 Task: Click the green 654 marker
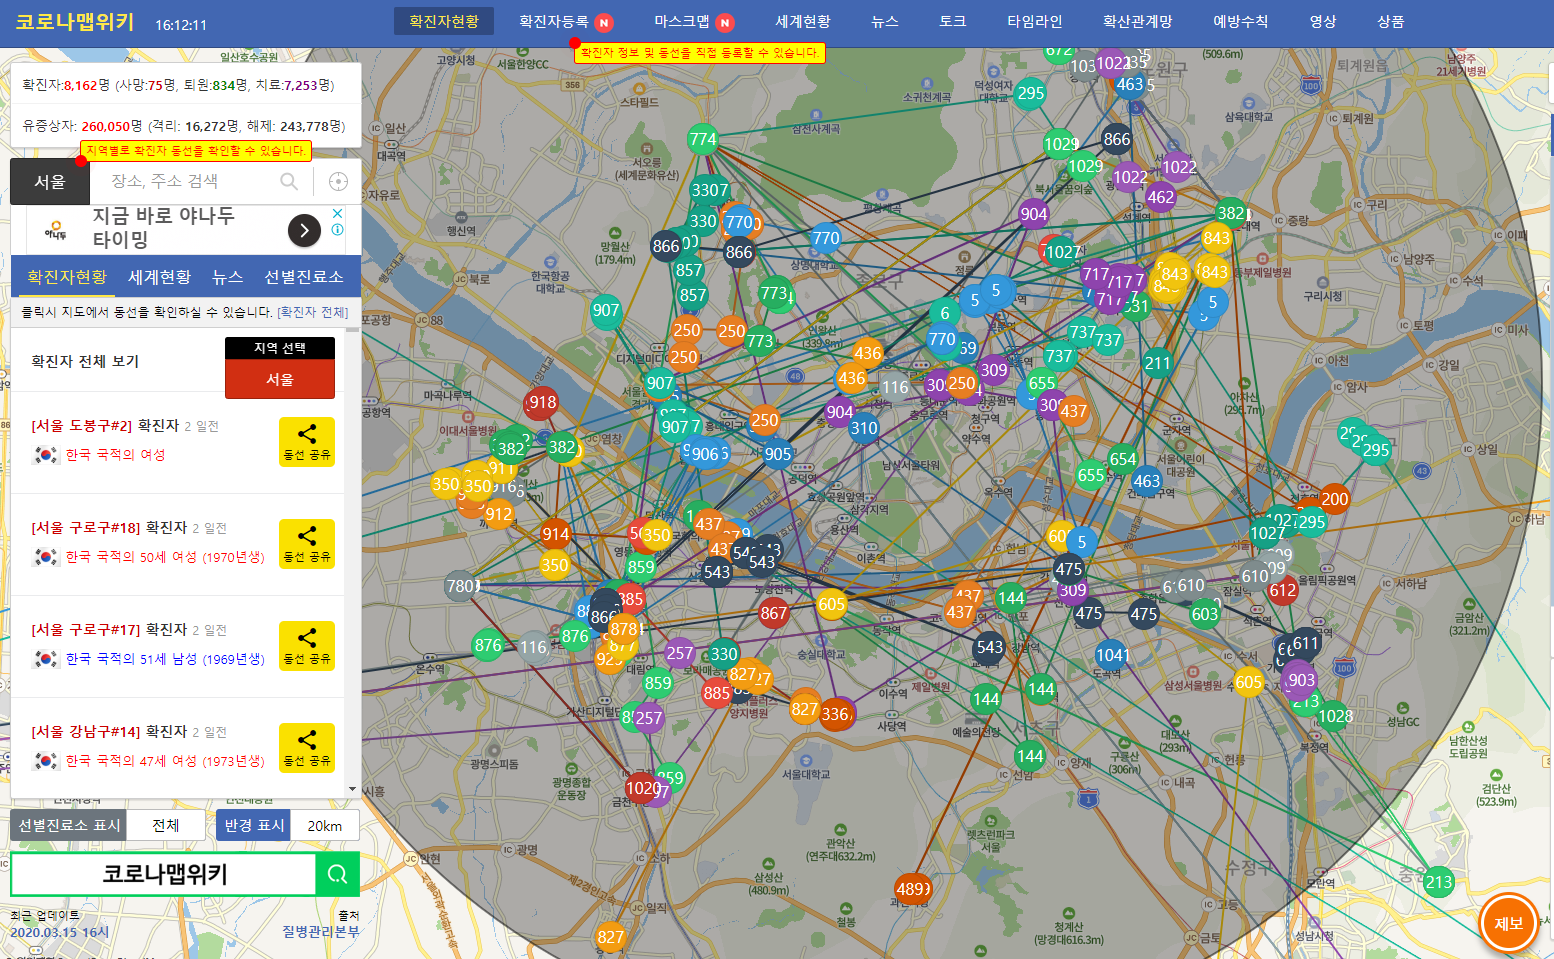click(1123, 459)
